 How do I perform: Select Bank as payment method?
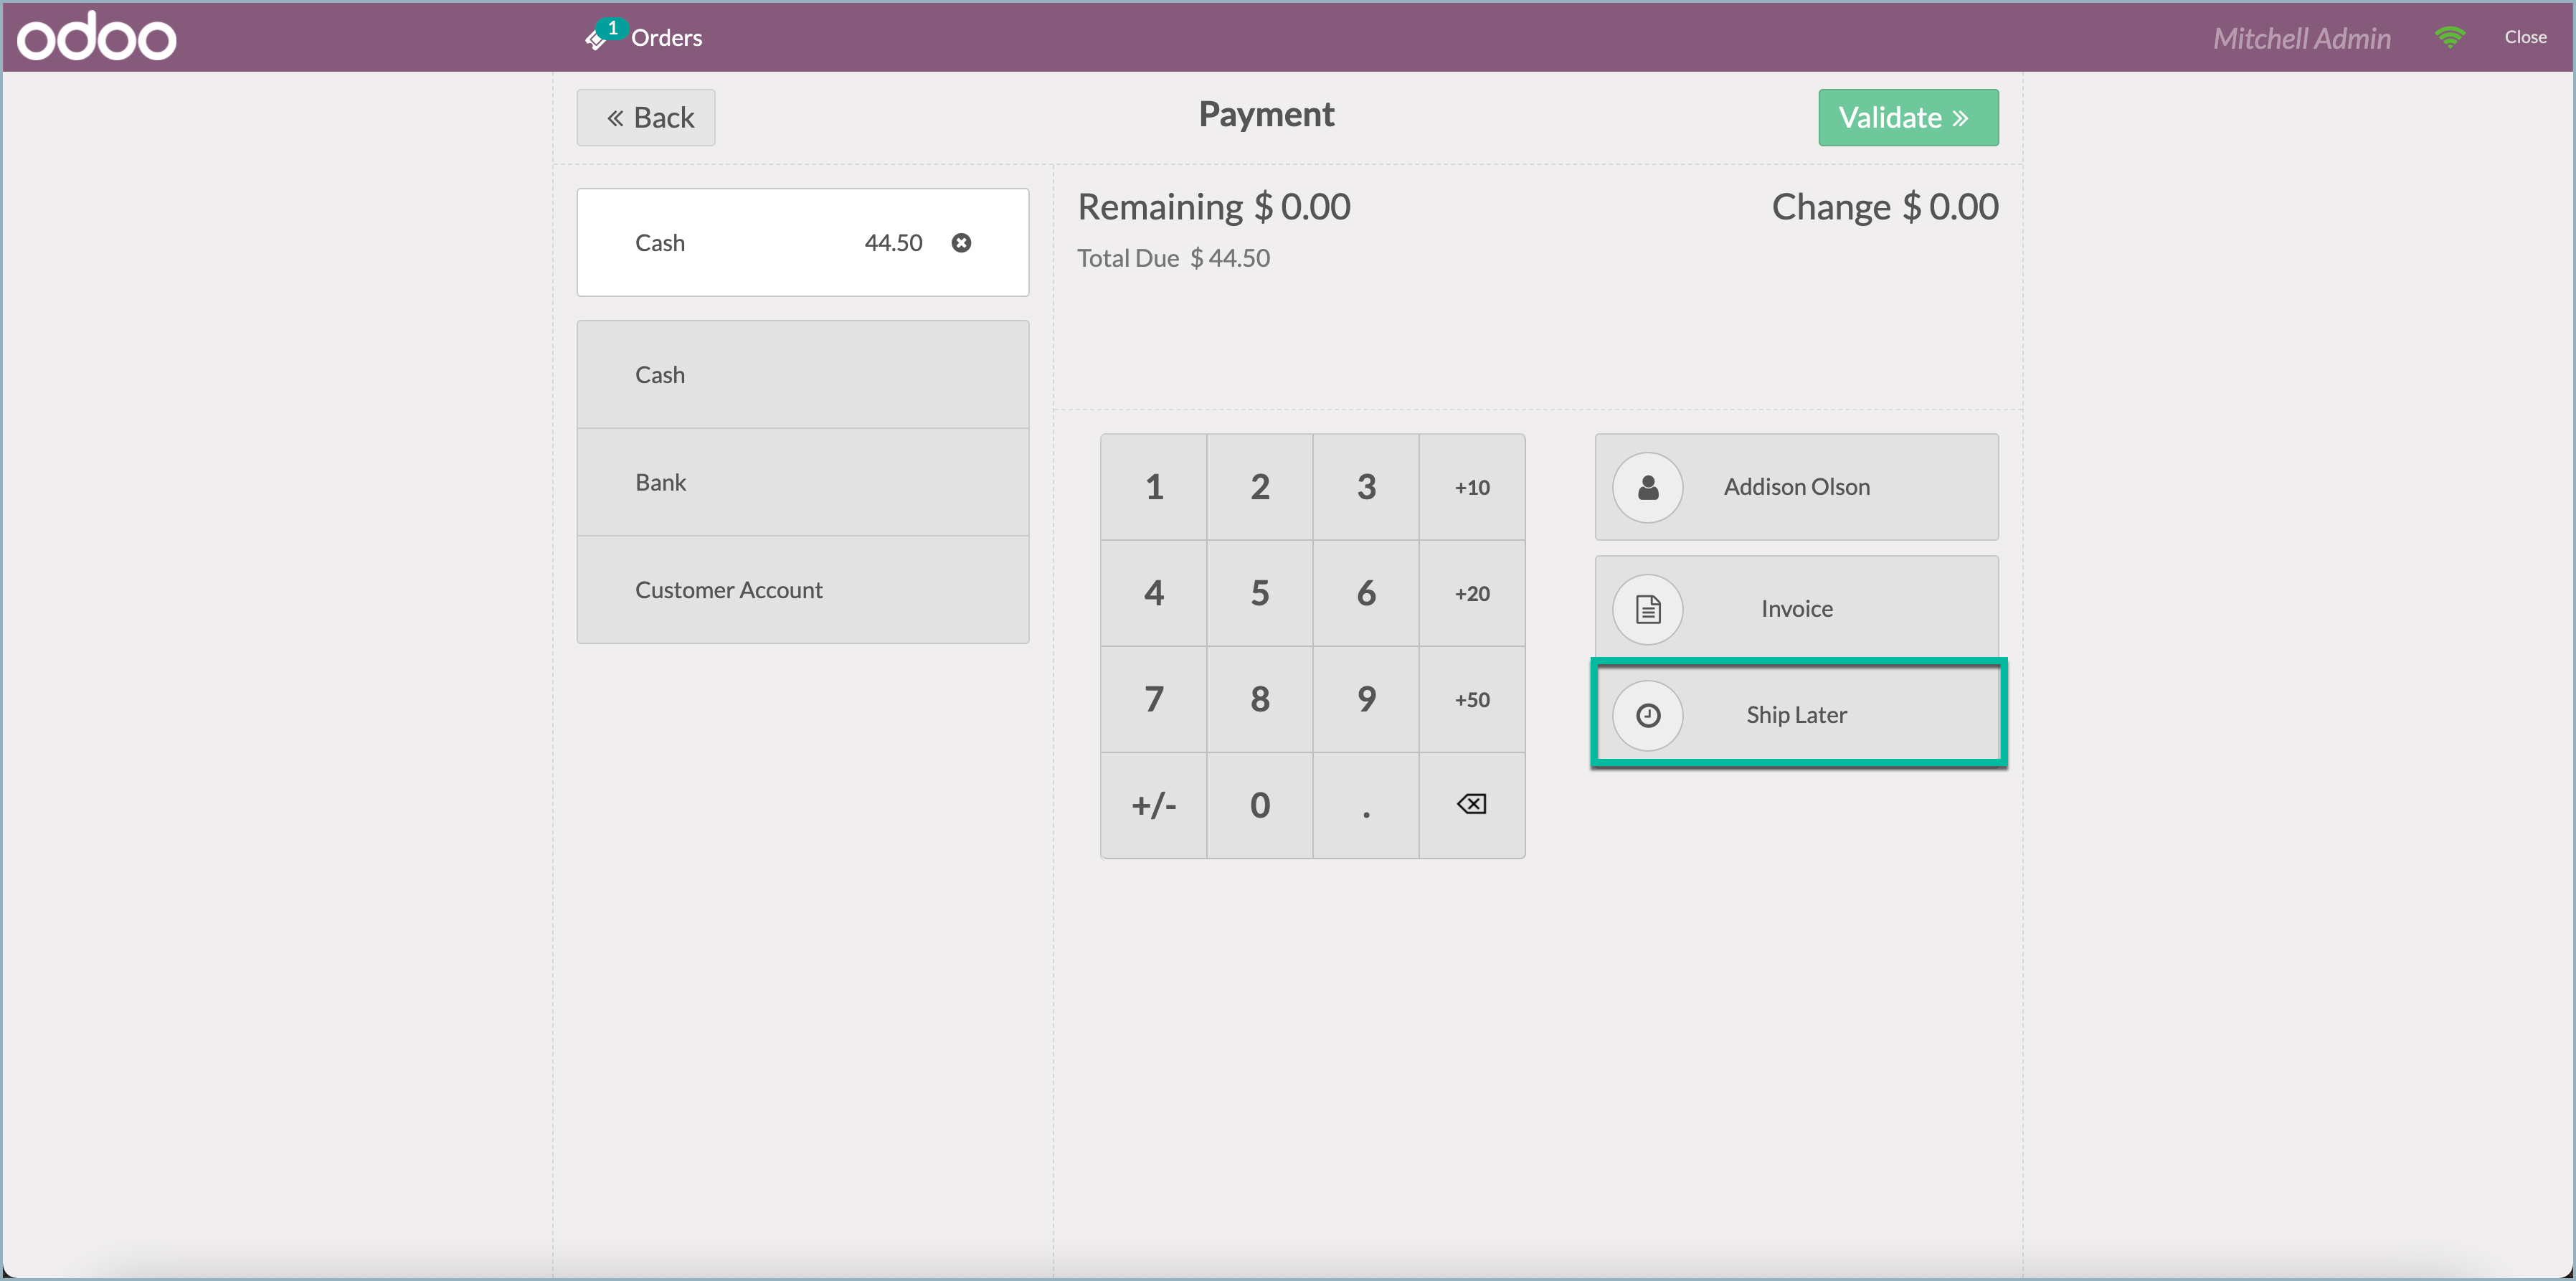(x=802, y=482)
